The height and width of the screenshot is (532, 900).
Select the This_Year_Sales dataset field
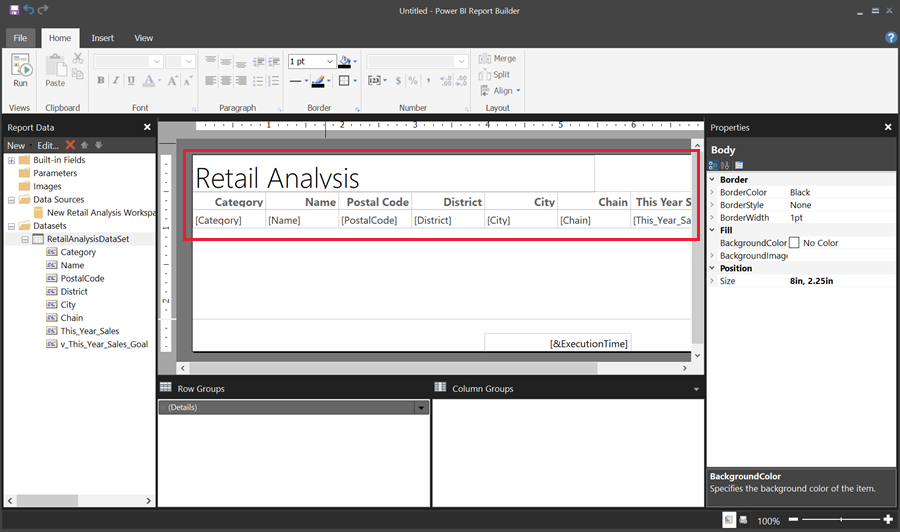89,331
